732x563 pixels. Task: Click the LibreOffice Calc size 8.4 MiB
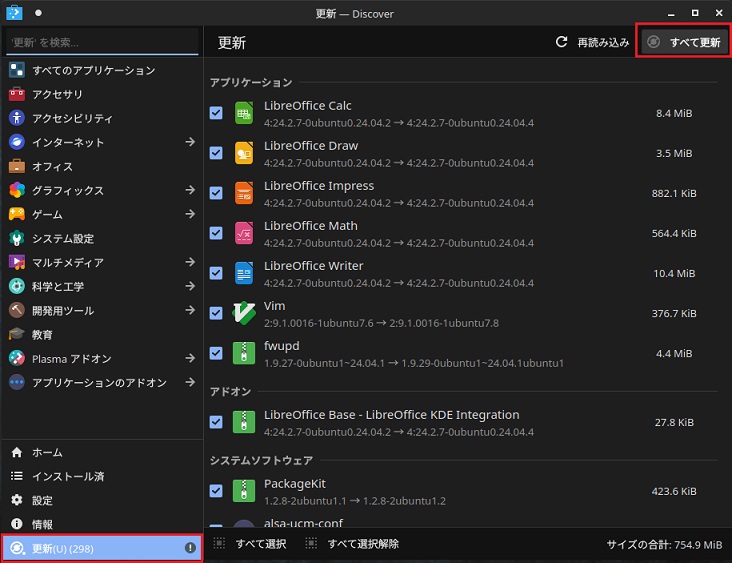click(x=674, y=113)
